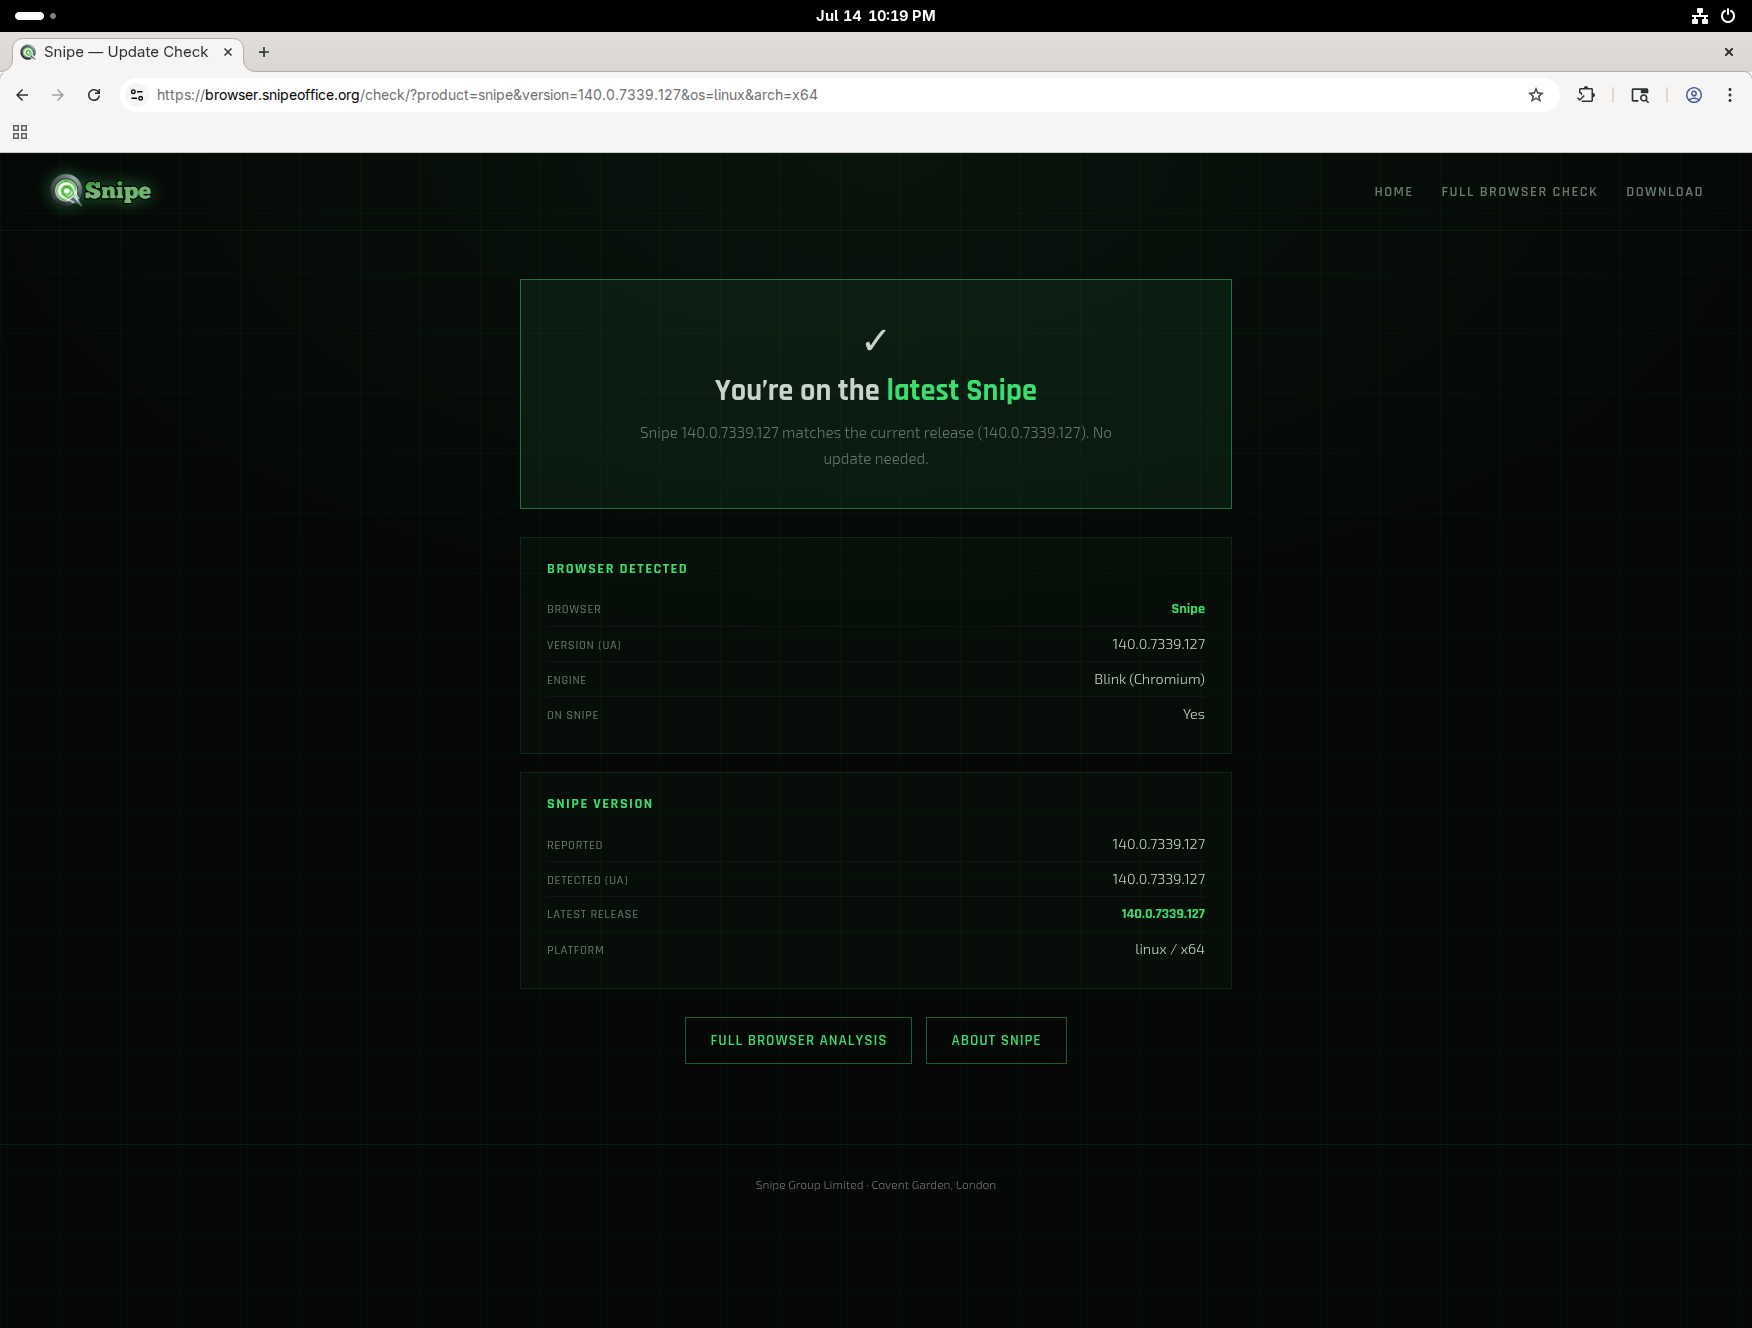The width and height of the screenshot is (1752, 1328).
Task: Click the checkmark in the status banner
Action: (876, 340)
